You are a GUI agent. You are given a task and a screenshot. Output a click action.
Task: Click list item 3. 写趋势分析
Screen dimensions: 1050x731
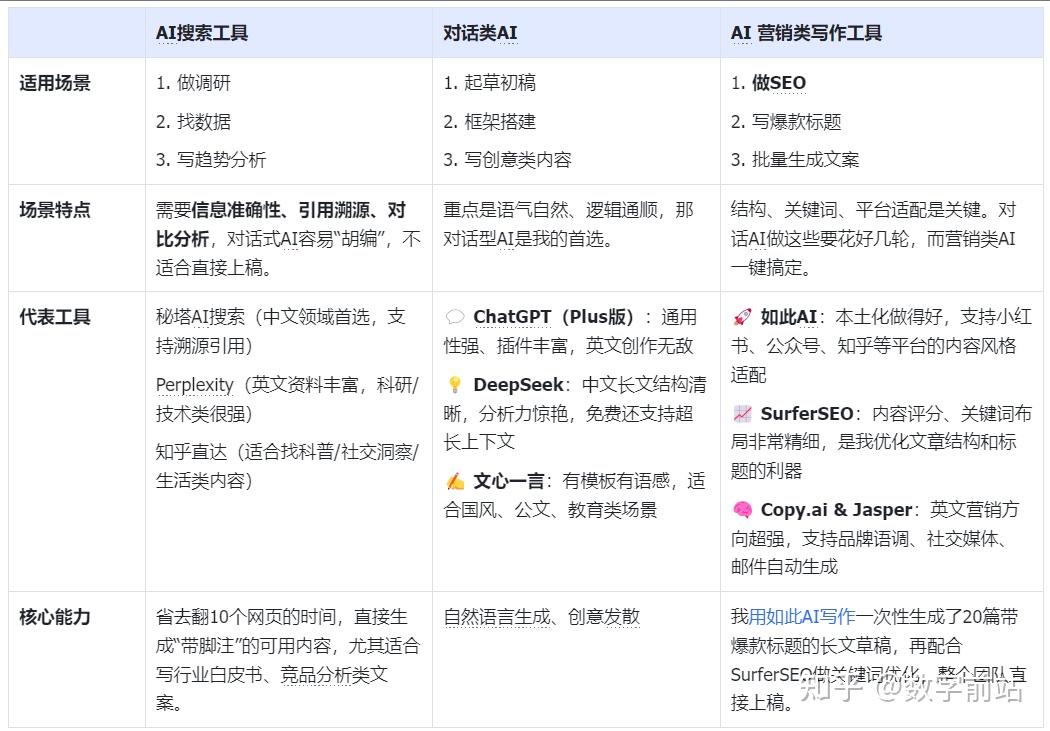(211, 160)
